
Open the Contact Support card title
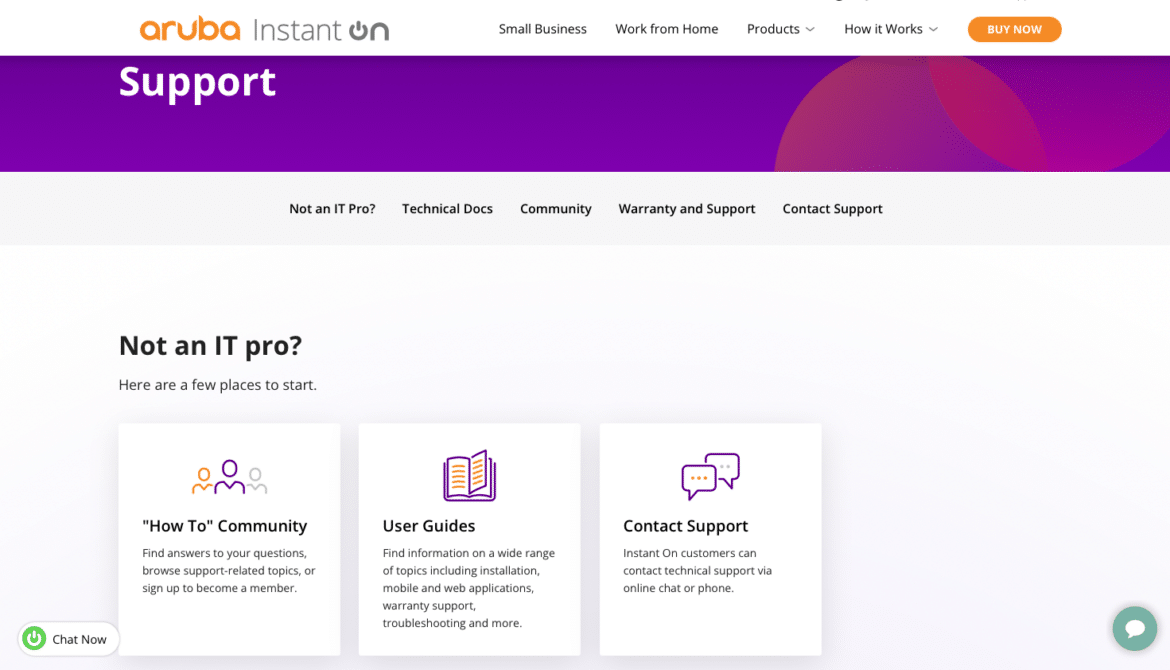(x=685, y=526)
